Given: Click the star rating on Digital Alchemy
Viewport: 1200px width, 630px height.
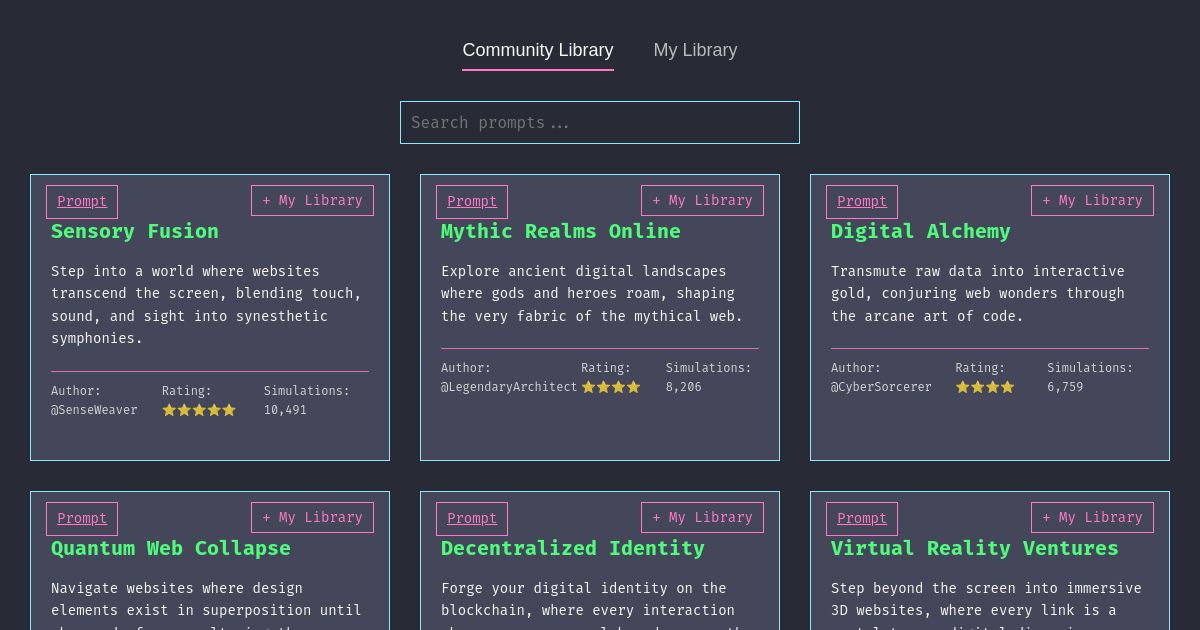Looking at the screenshot, I should 985,386.
